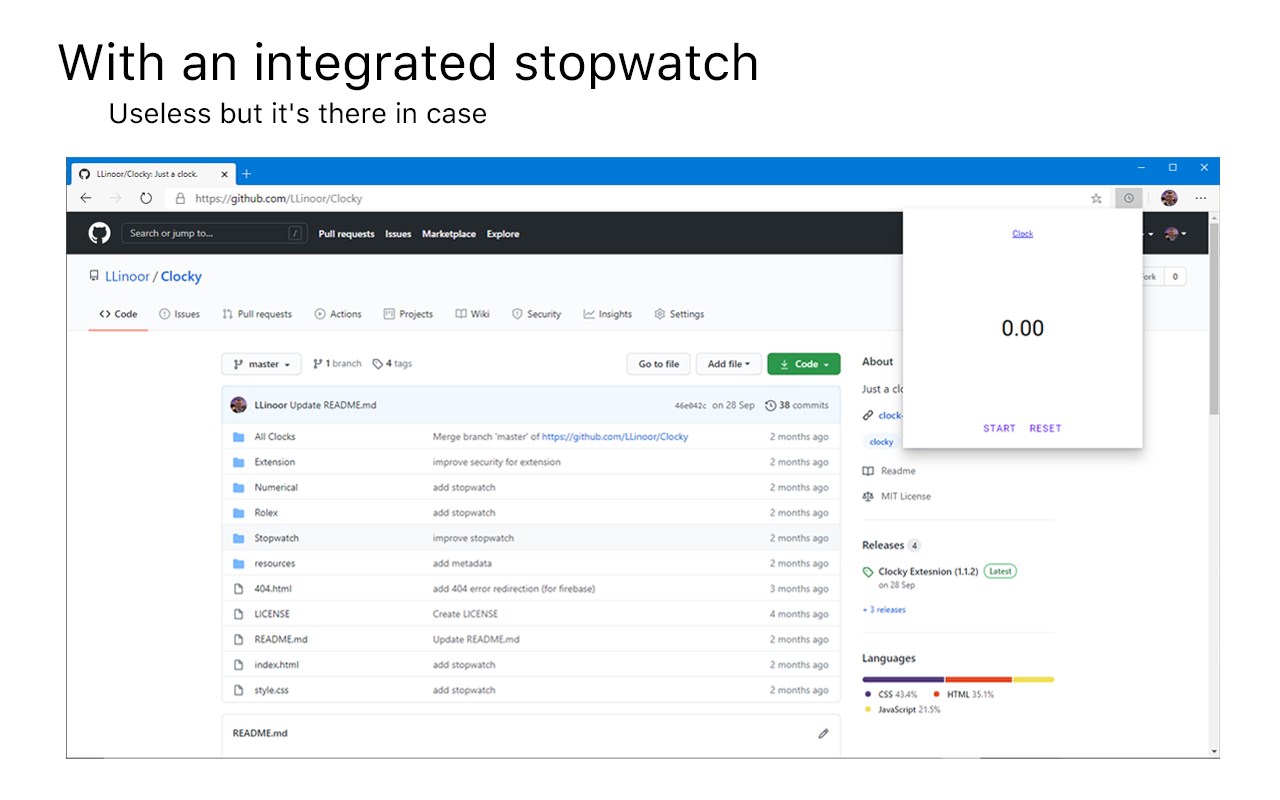Click RESET in the stopwatch popup
Viewport: 1280px width, 800px height.
(x=1045, y=428)
